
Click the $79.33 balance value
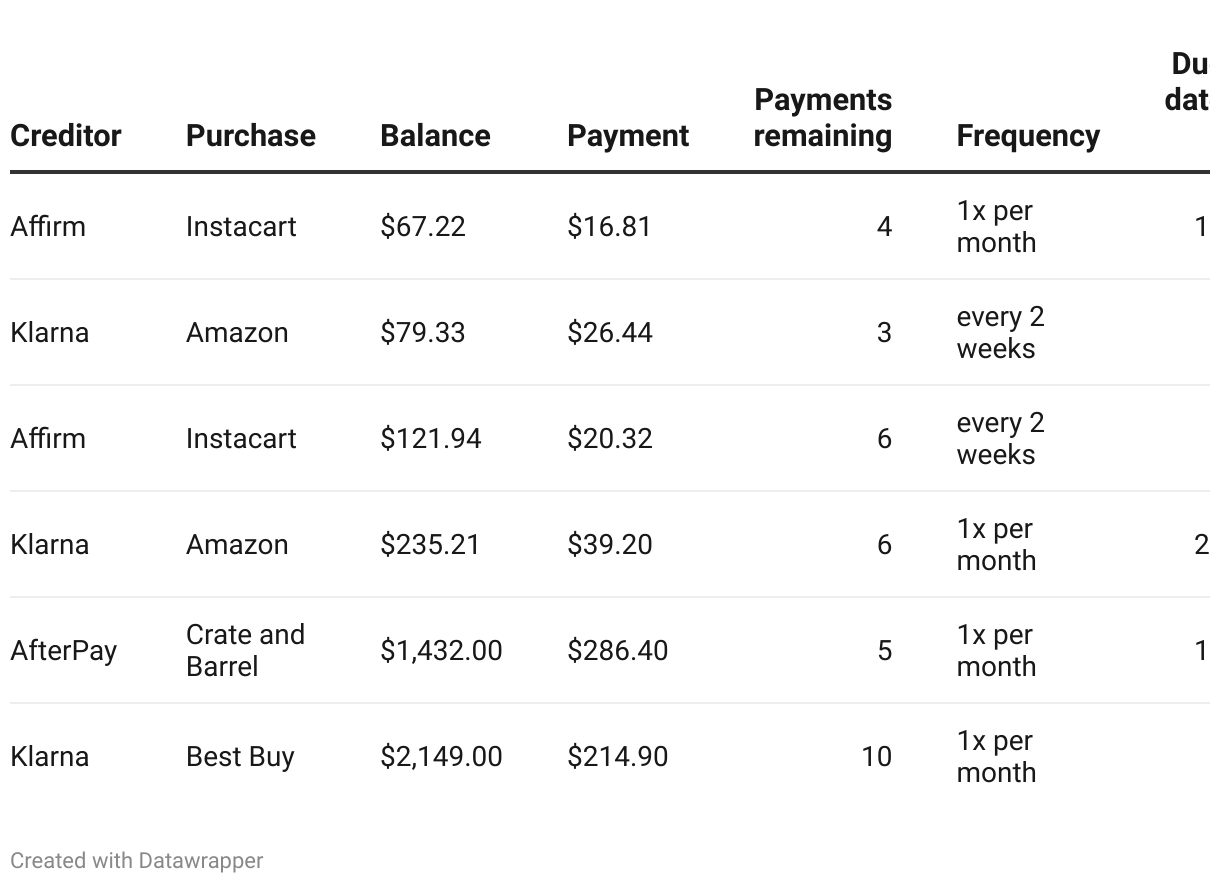click(x=423, y=333)
